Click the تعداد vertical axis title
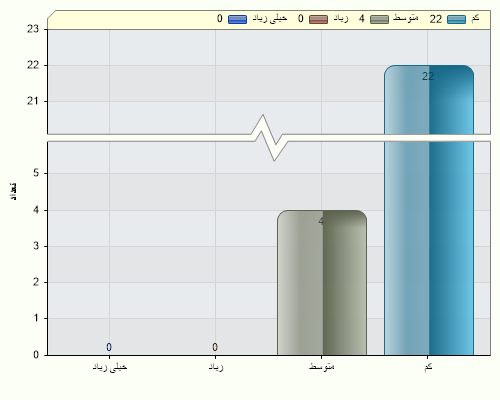500x400 pixels. 14,191
